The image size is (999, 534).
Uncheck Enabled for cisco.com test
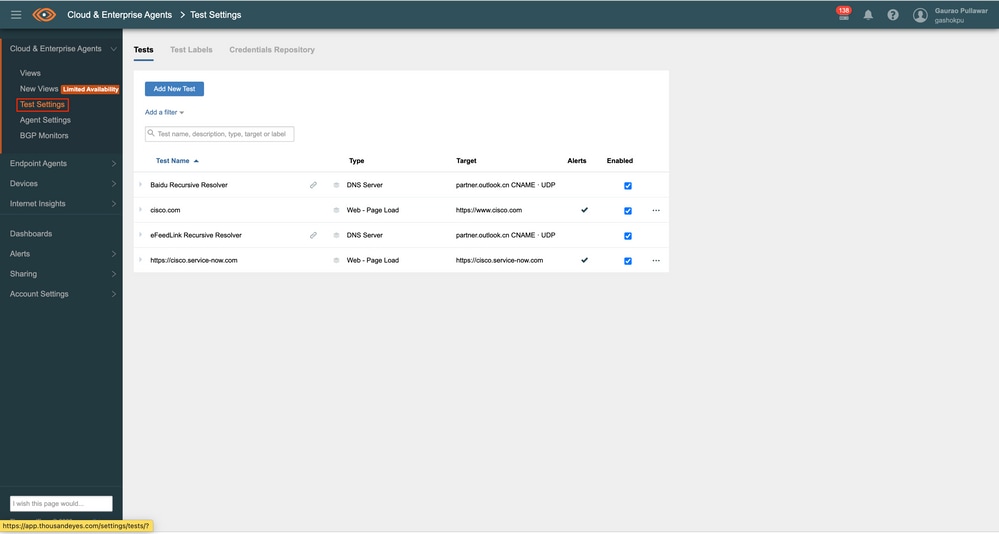(x=628, y=210)
